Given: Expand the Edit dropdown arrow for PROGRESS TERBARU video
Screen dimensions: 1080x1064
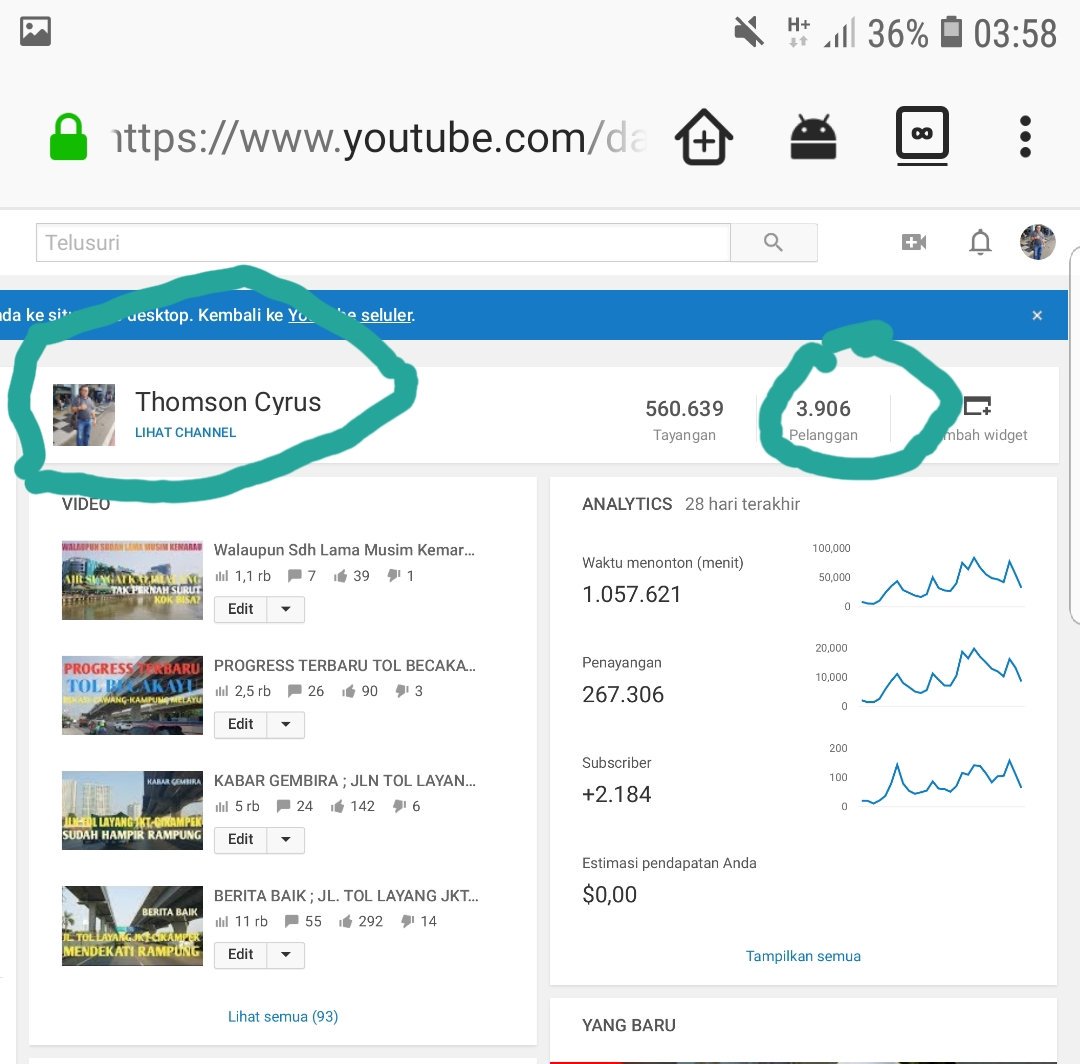Looking at the screenshot, I should tap(286, 724).
